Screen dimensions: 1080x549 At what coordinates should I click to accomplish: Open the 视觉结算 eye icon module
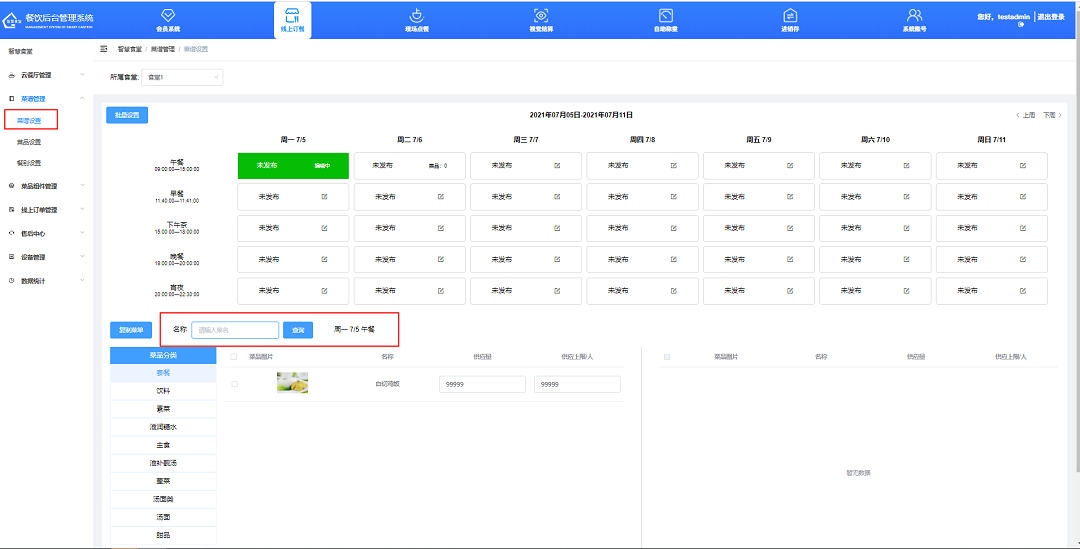coord(541,16)
